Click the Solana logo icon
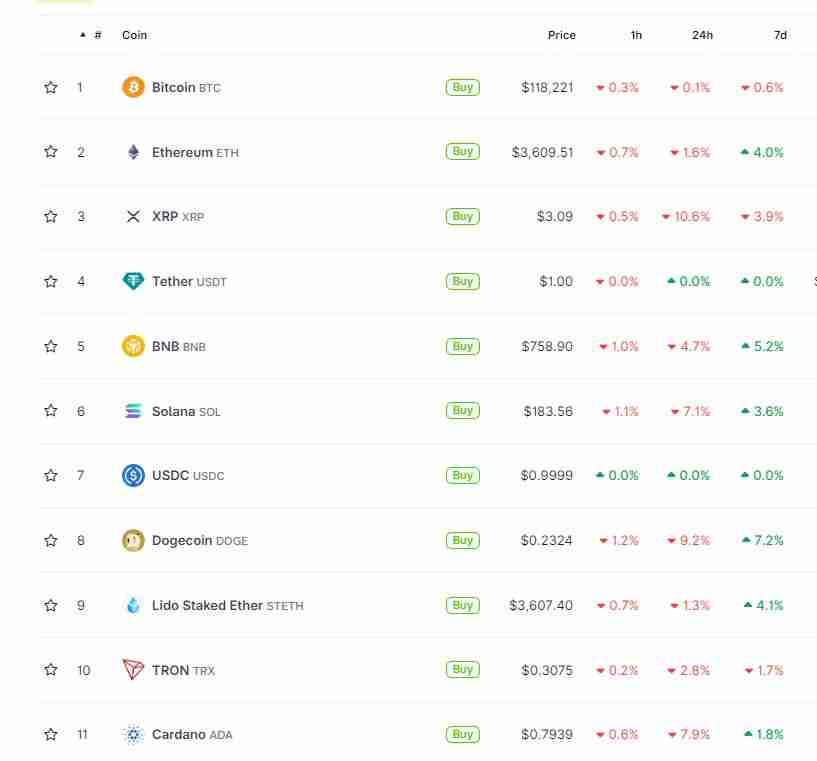 click(x=133, y=411)
